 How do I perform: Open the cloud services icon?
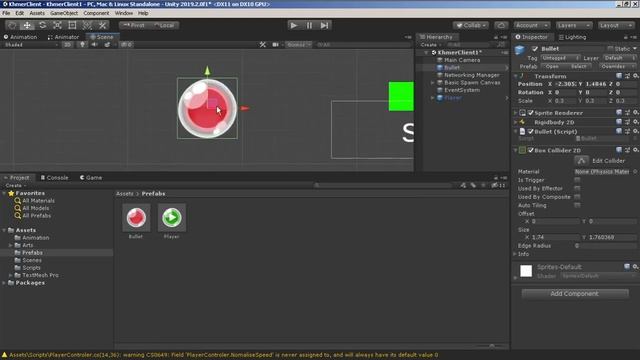pos(501,25)
